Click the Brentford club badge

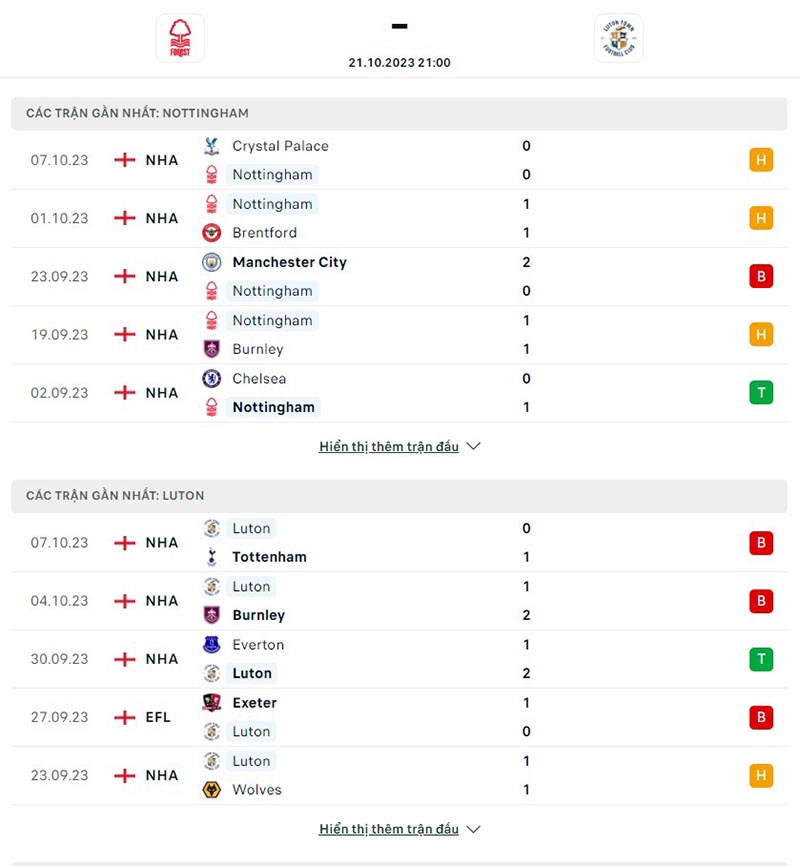coord(212,232)
